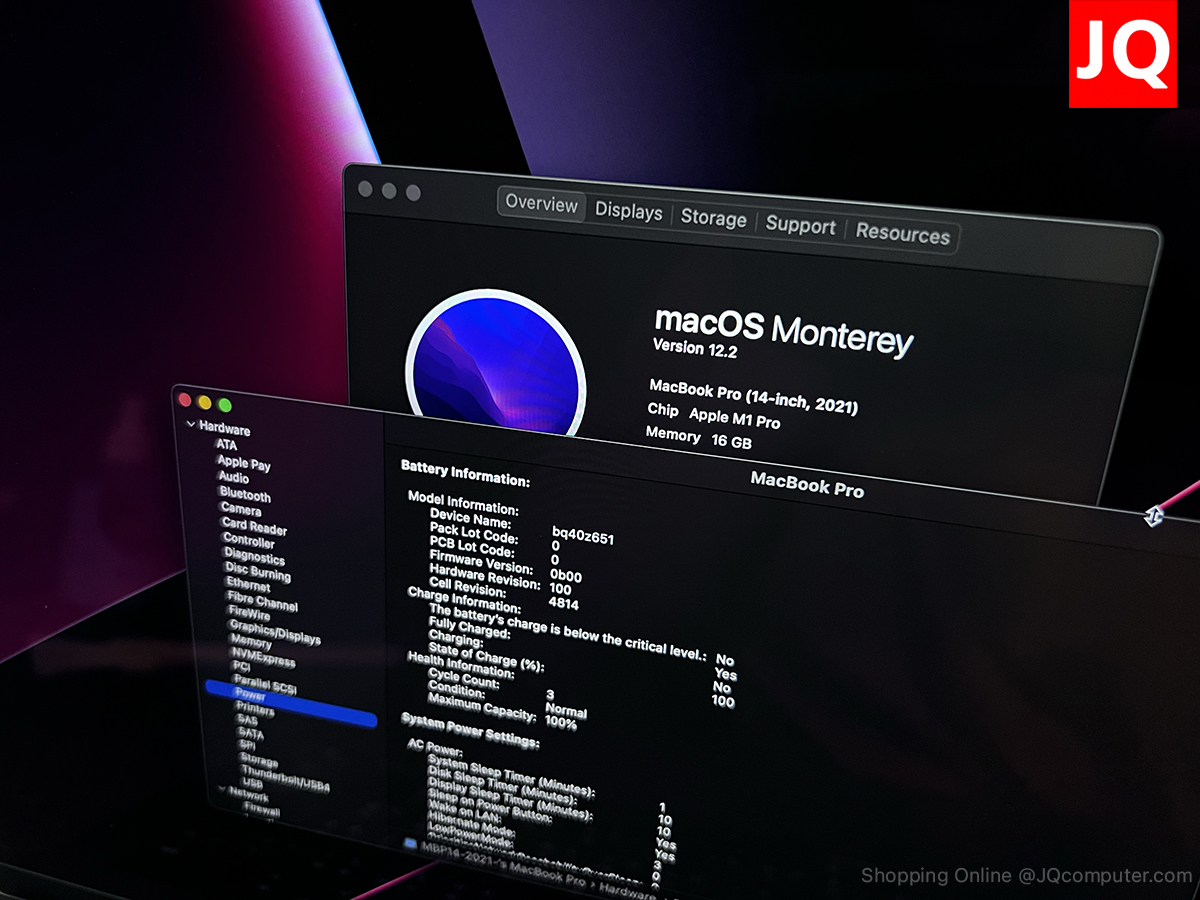The height and width of the screenshot is (900, 1200).
Task: Switch to the Overview tab
Action: click(541, 203)
